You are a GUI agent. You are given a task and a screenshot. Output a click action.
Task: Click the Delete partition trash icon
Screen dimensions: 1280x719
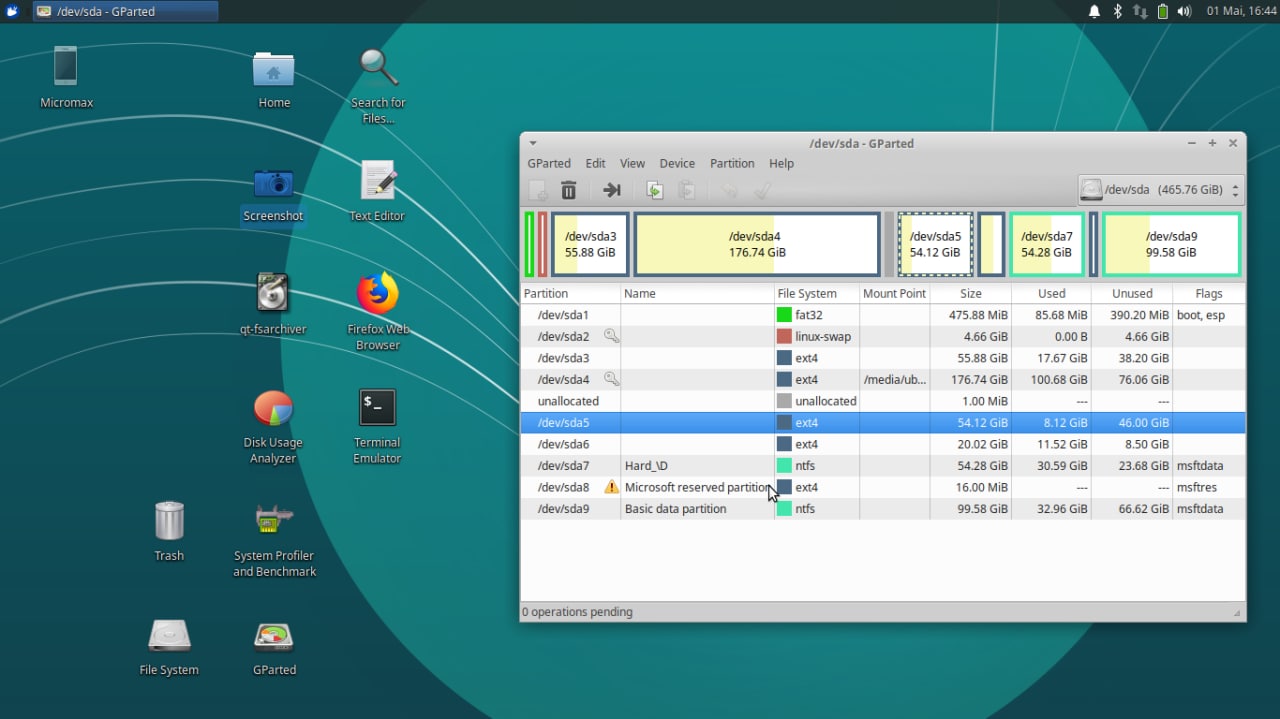(569, 190)
